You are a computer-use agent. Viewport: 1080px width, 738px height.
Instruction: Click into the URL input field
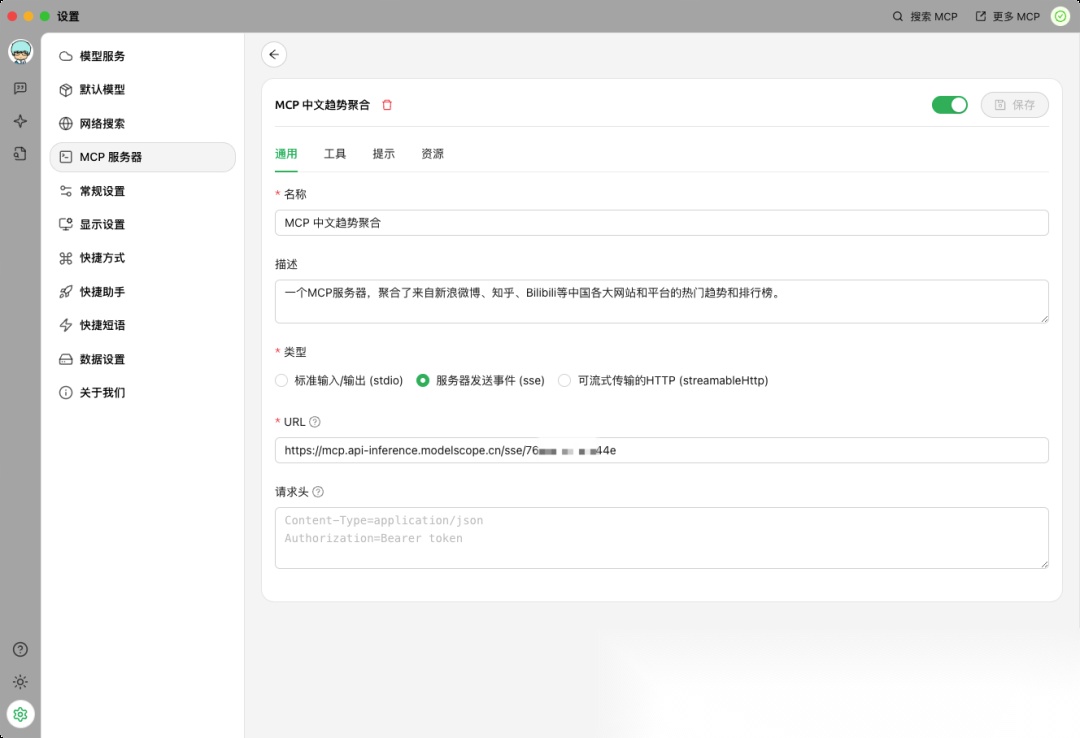[661, 450]
